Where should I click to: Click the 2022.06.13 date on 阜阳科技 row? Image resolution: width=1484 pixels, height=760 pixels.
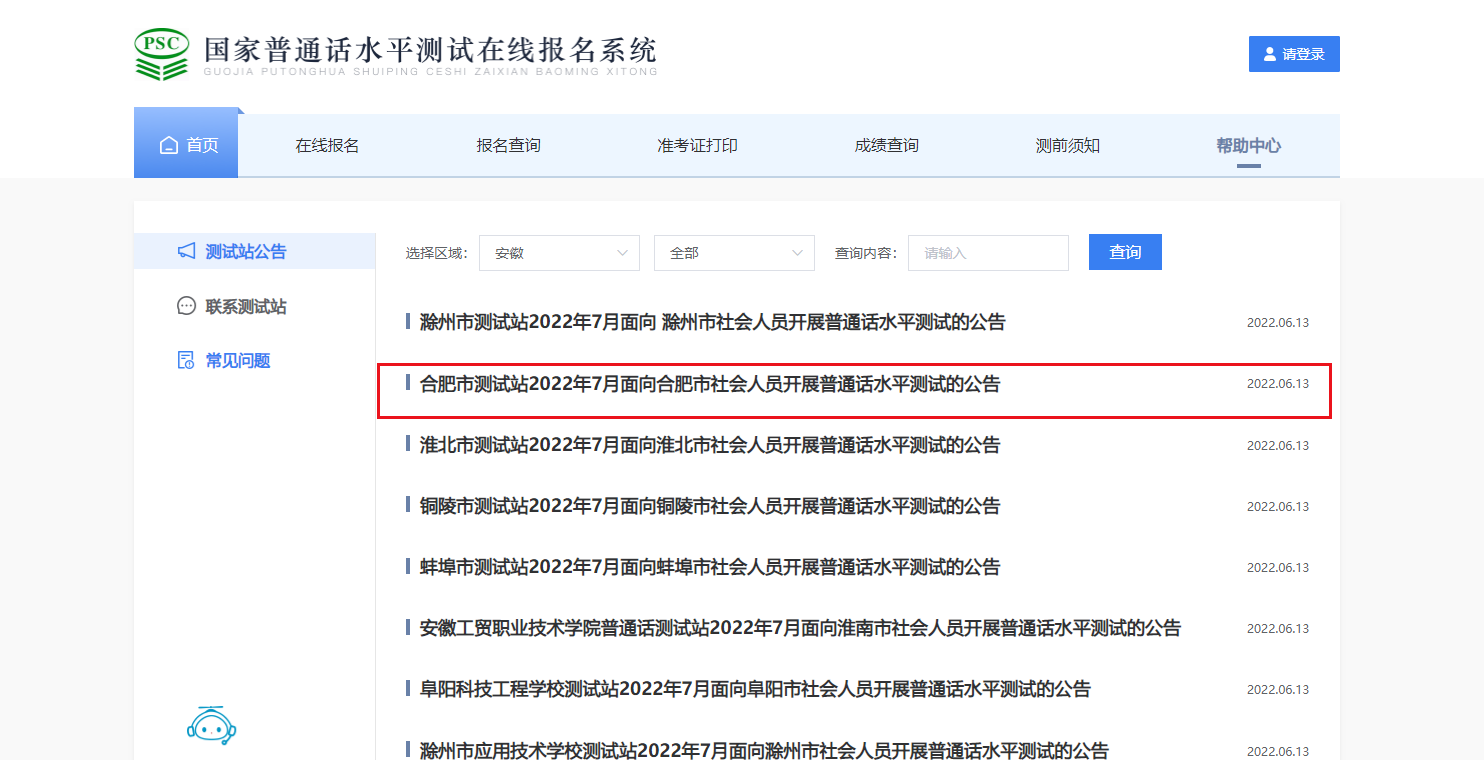(1278, 690)
